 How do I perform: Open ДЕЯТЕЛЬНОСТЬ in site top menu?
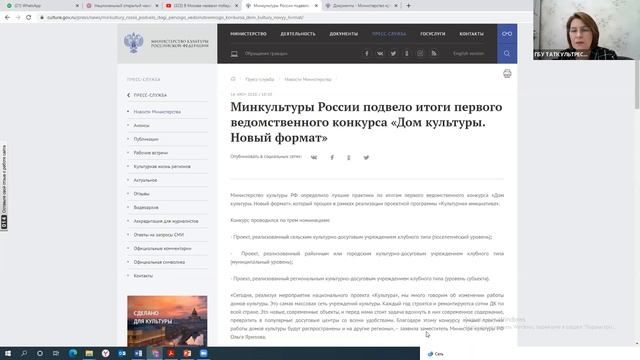(298, 34)
